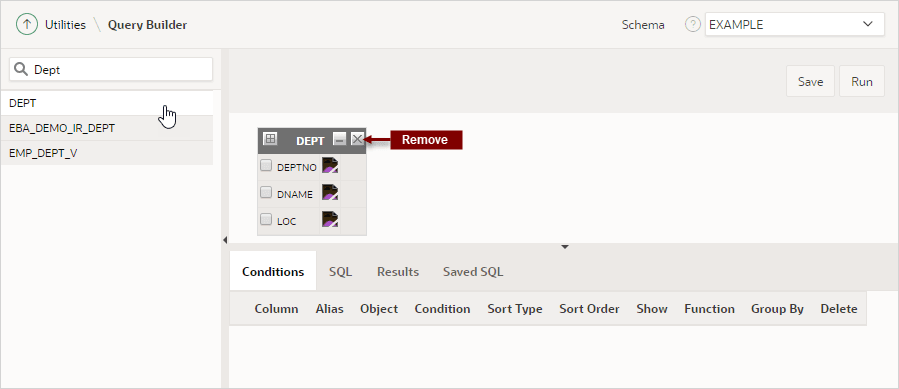Image resolution: width=899 pixels, height=389 pixels.
Task: Click the Column header
Action: (x=276, y=309)
